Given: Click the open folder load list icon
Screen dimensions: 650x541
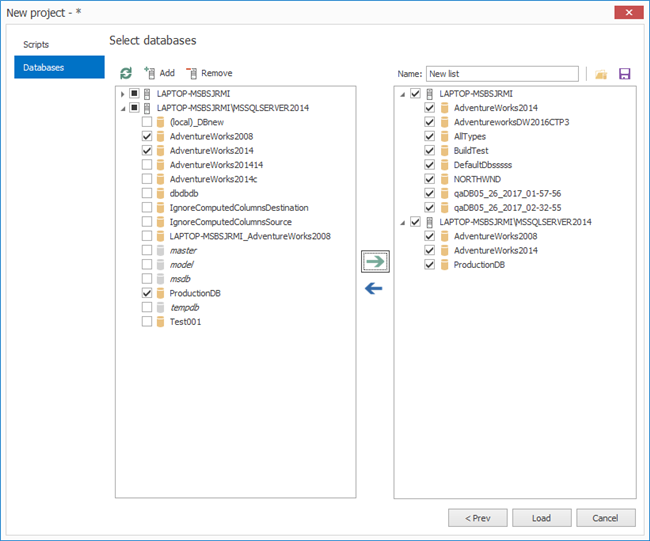Looking at the screenshot, I should 601,74.
